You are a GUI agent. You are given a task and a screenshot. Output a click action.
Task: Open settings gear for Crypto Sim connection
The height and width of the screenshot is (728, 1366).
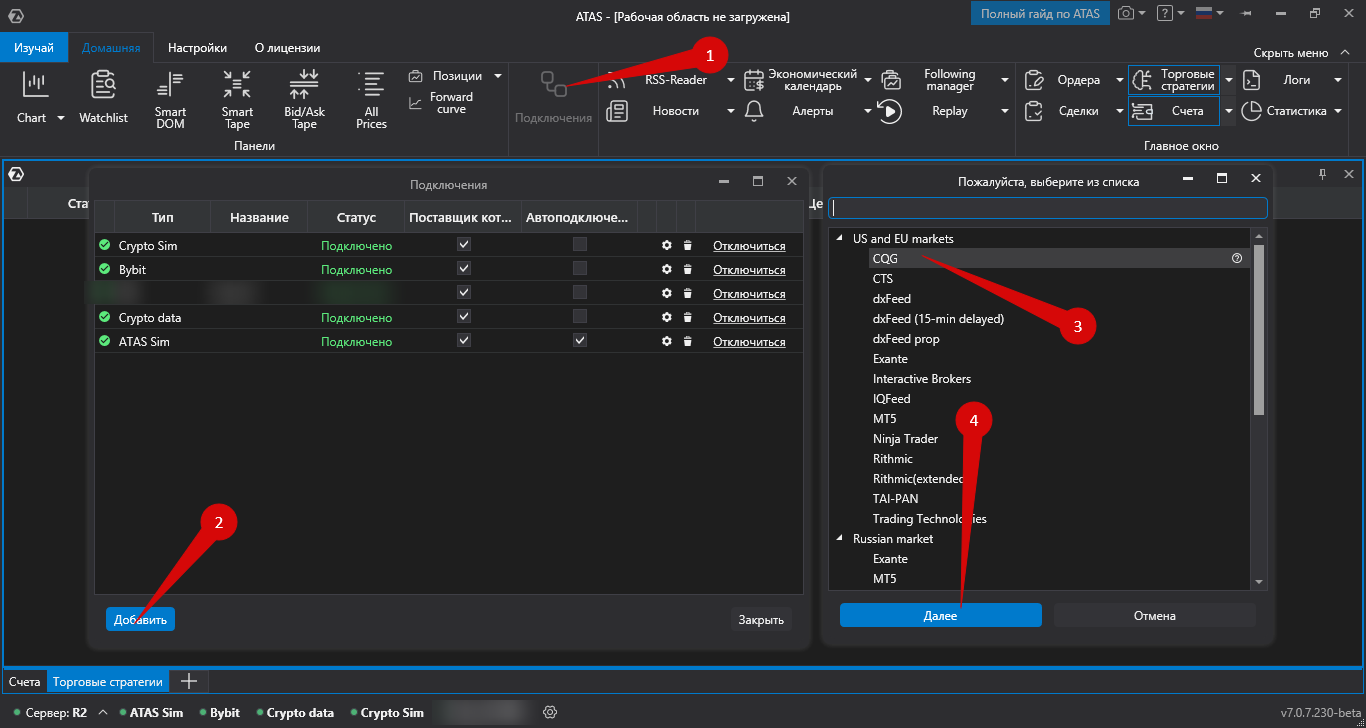click(667, 246)
